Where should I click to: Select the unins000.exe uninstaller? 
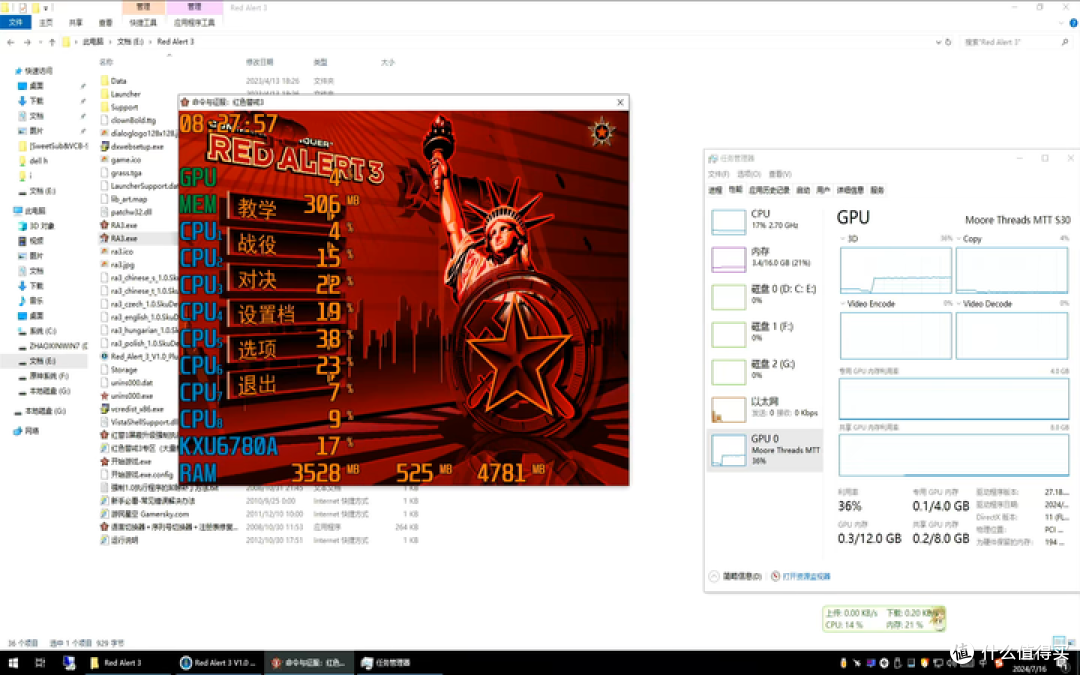pos(126,396)
